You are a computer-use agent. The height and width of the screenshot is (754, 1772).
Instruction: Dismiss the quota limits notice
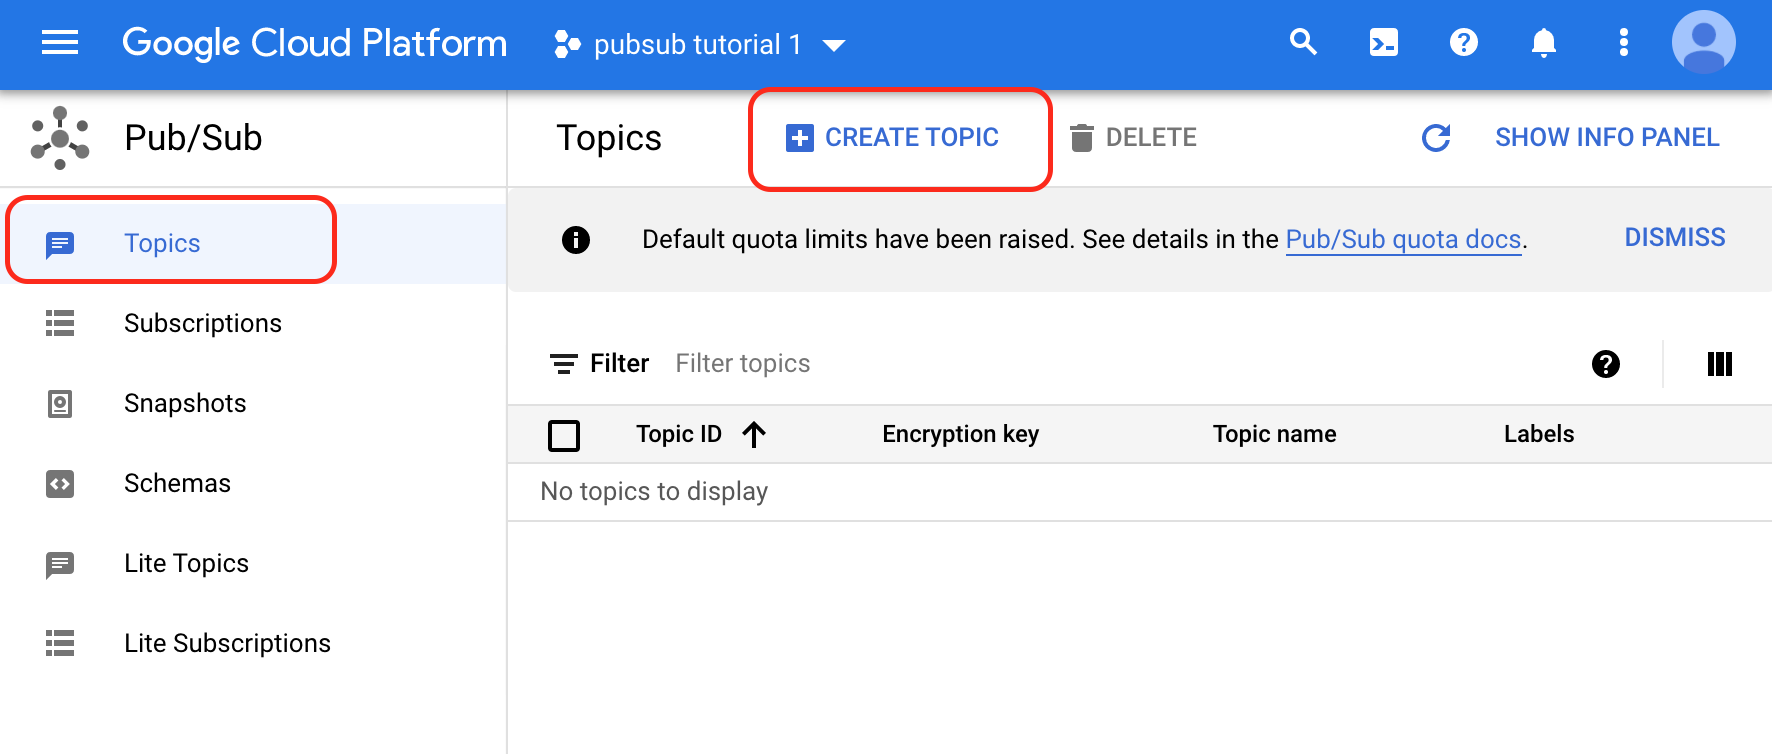(x=1675, y=237)
